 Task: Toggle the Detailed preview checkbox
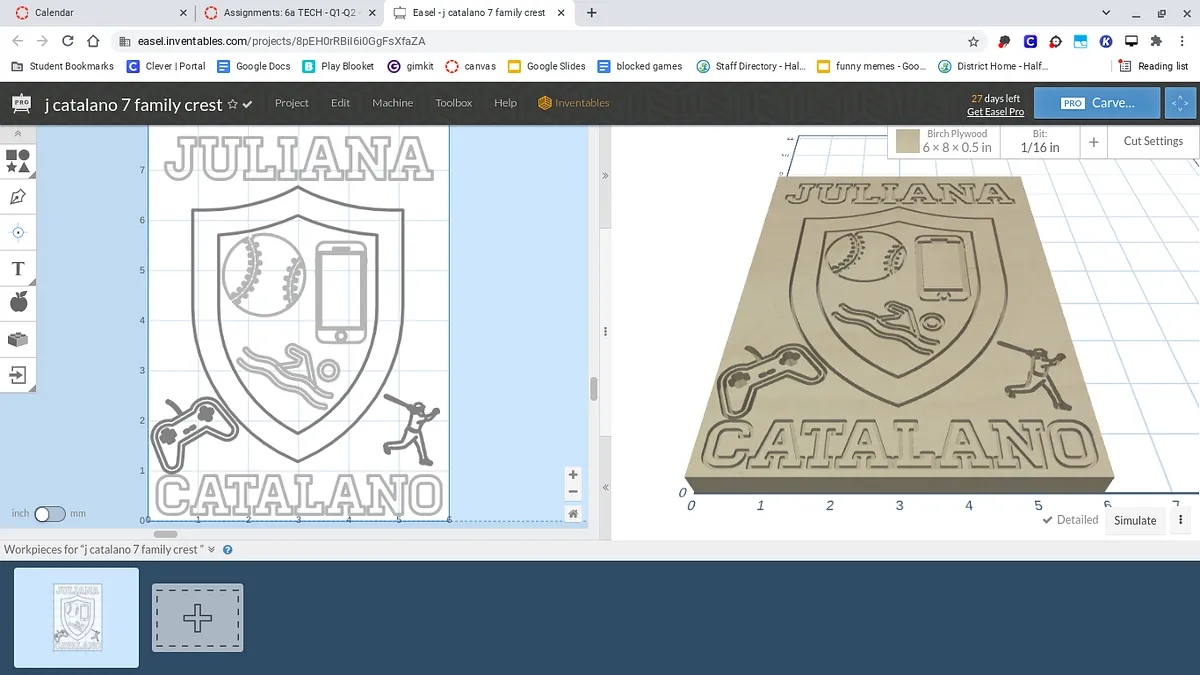point(1070,520)
